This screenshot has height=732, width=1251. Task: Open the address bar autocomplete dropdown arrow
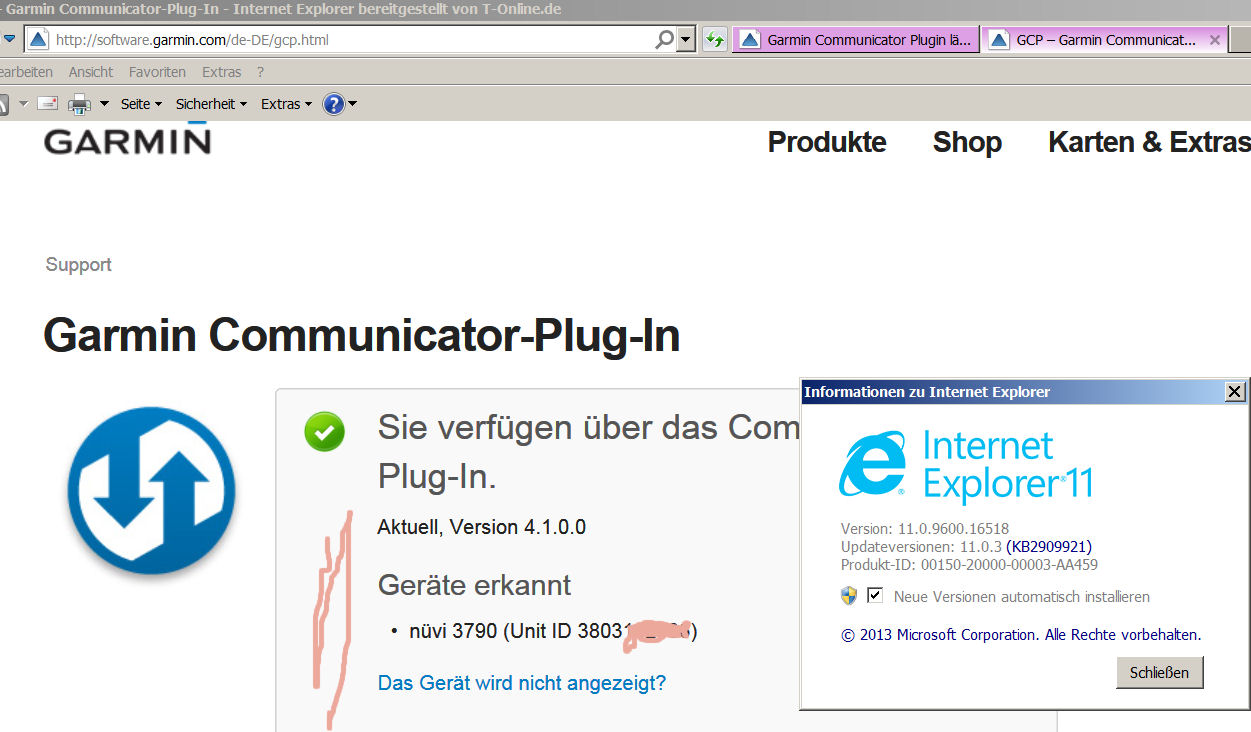pyautogui.click(x=685, y=40)
